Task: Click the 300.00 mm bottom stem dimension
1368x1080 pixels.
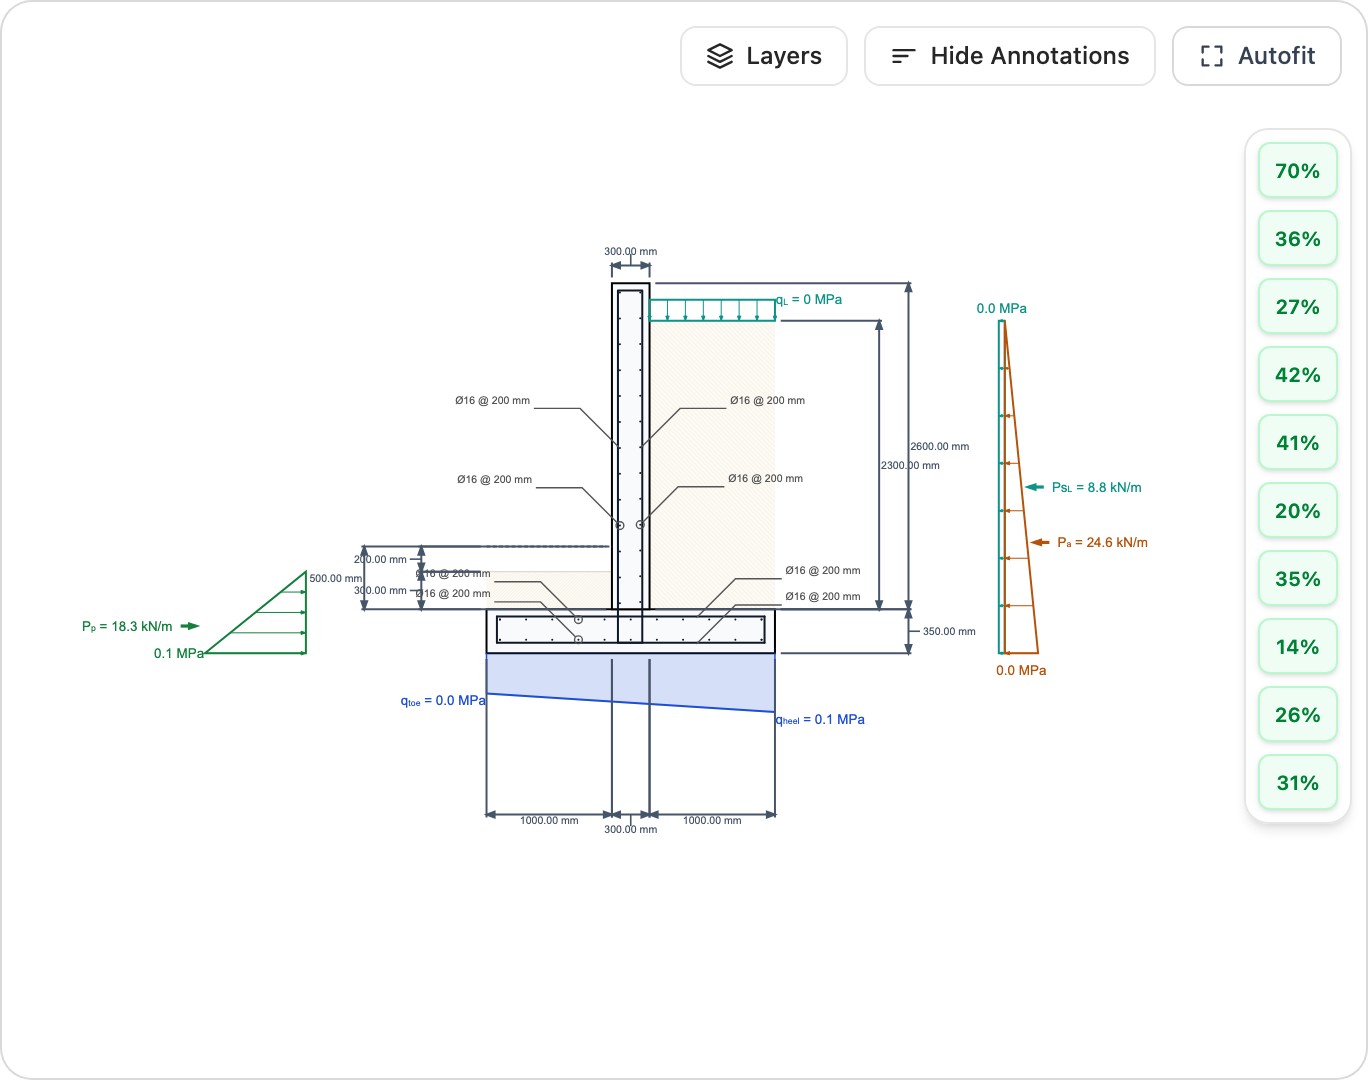Action: point(631,830)
